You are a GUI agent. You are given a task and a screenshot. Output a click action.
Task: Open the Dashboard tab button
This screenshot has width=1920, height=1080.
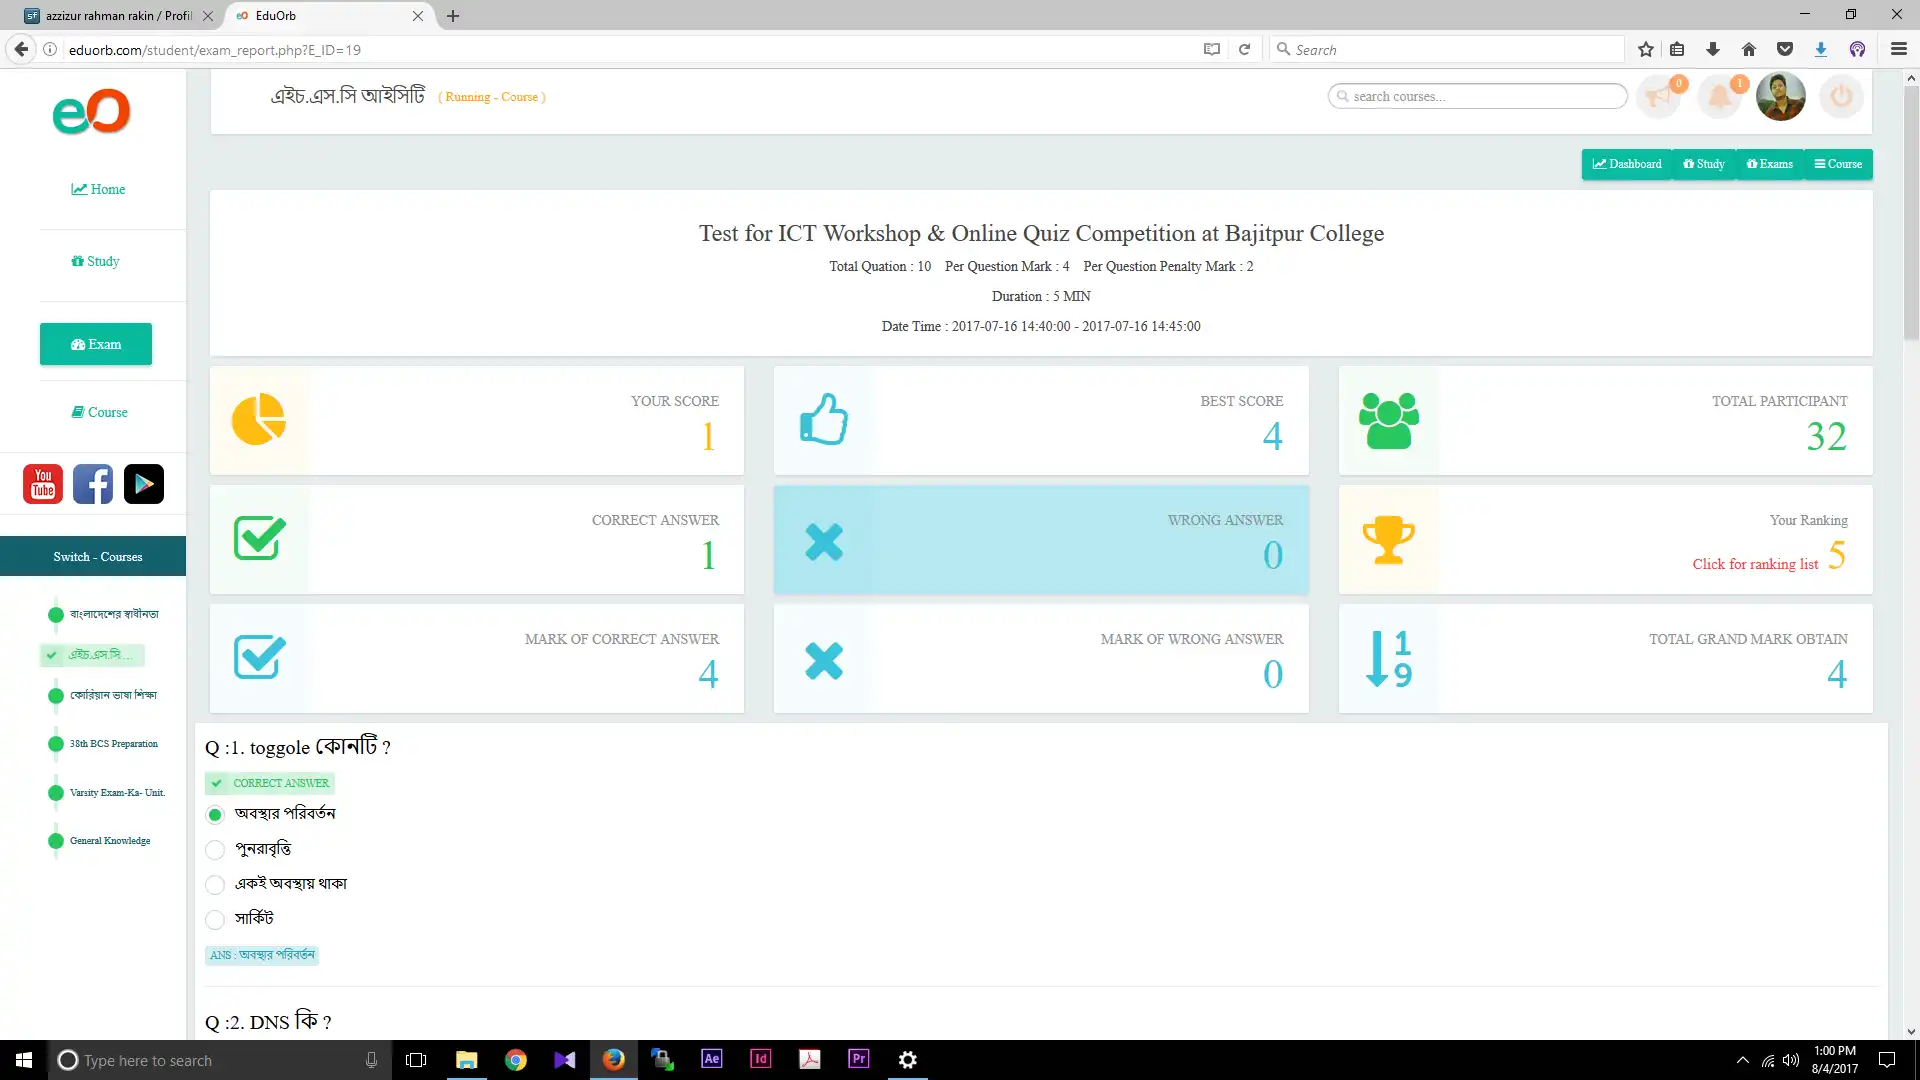click(x=1627, y=164)
